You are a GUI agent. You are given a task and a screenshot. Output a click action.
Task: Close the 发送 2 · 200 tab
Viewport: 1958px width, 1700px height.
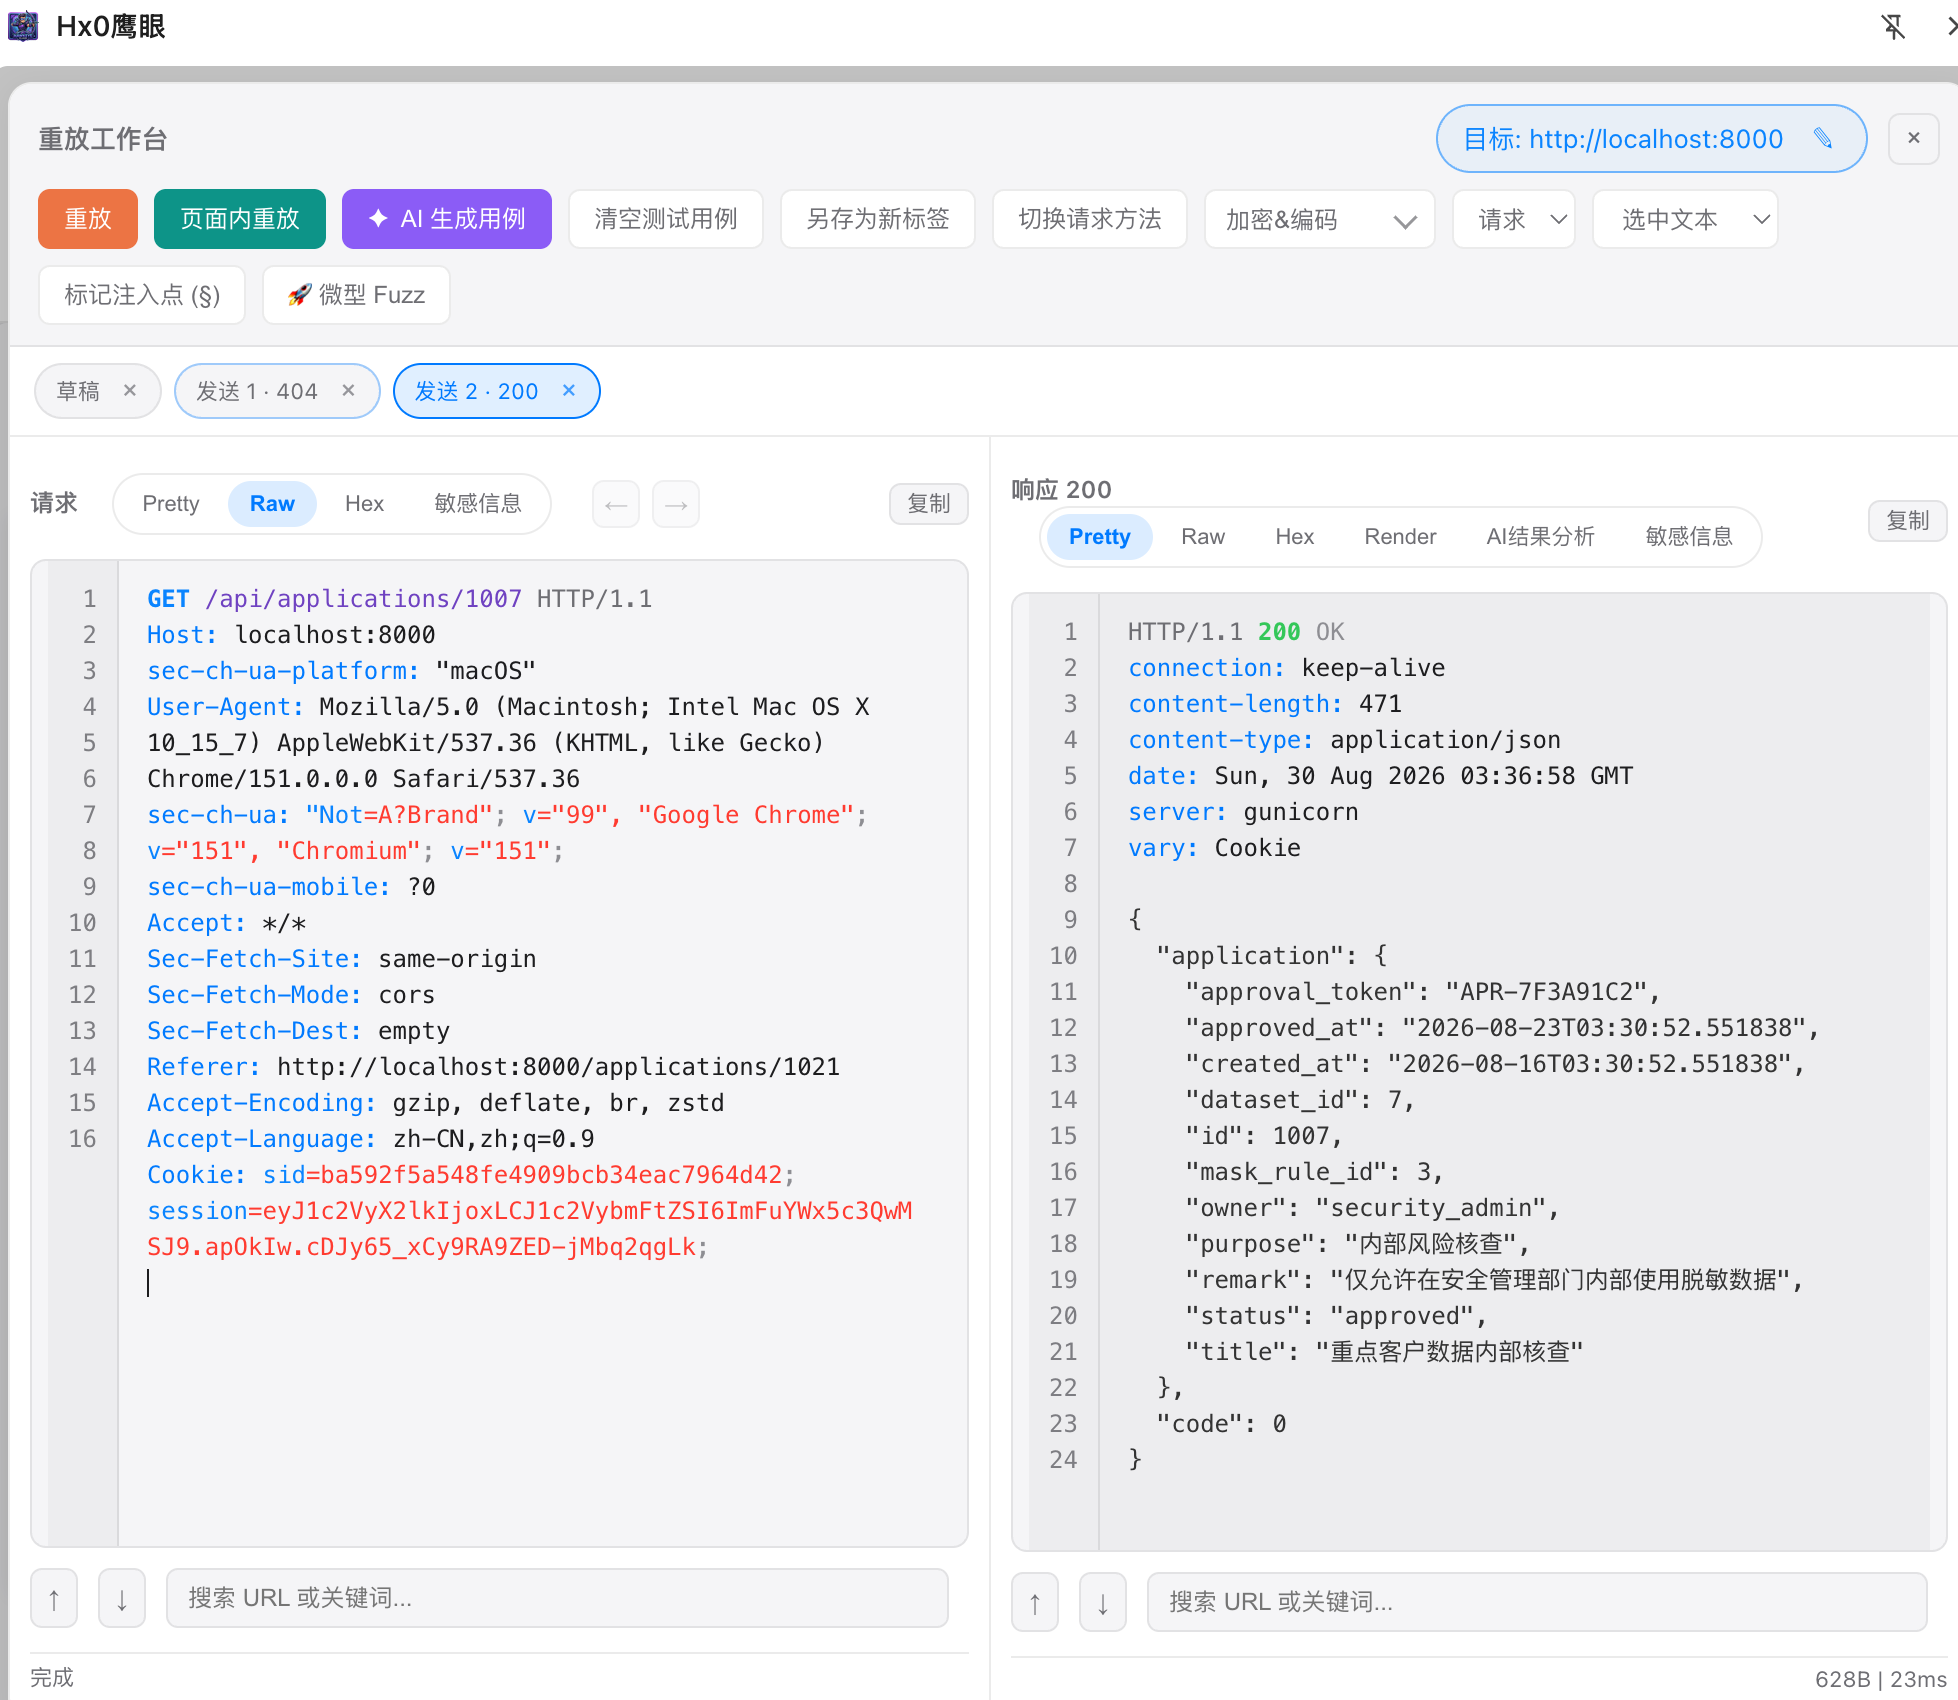point(569,390)
